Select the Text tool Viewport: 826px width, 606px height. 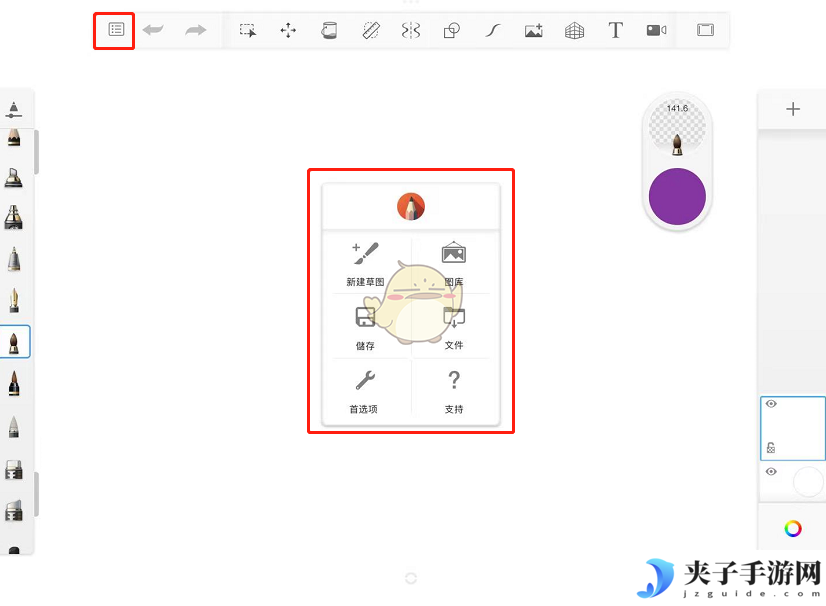[615, 30]
